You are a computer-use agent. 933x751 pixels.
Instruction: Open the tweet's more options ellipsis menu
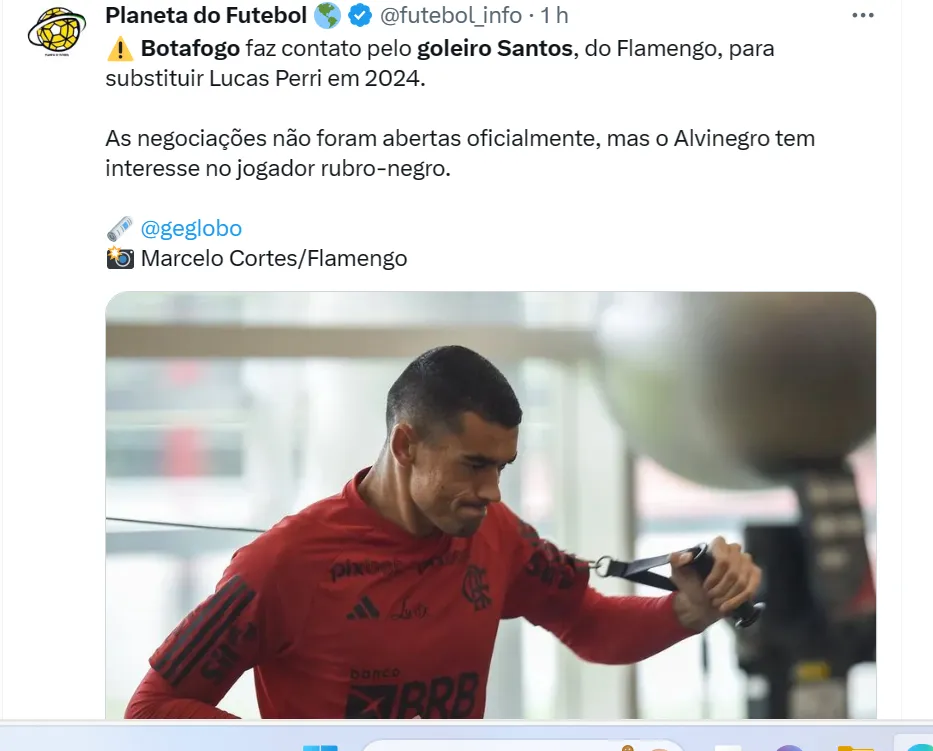tap(863, 15)
